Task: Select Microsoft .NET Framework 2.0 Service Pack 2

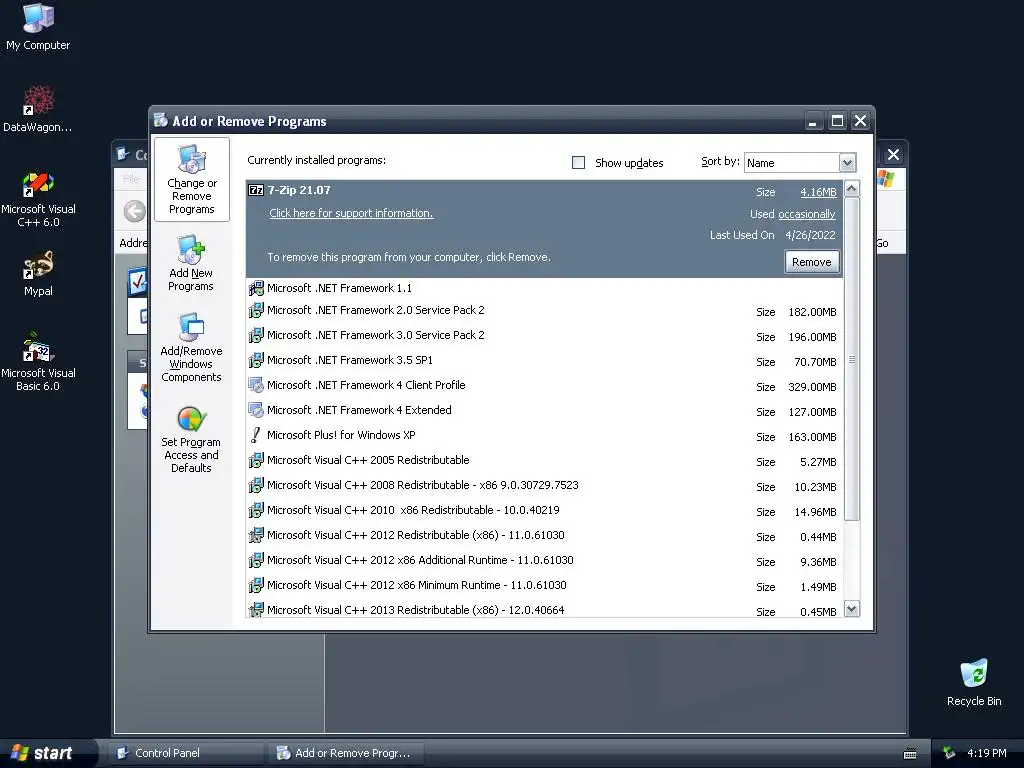Action: point(545,311)
